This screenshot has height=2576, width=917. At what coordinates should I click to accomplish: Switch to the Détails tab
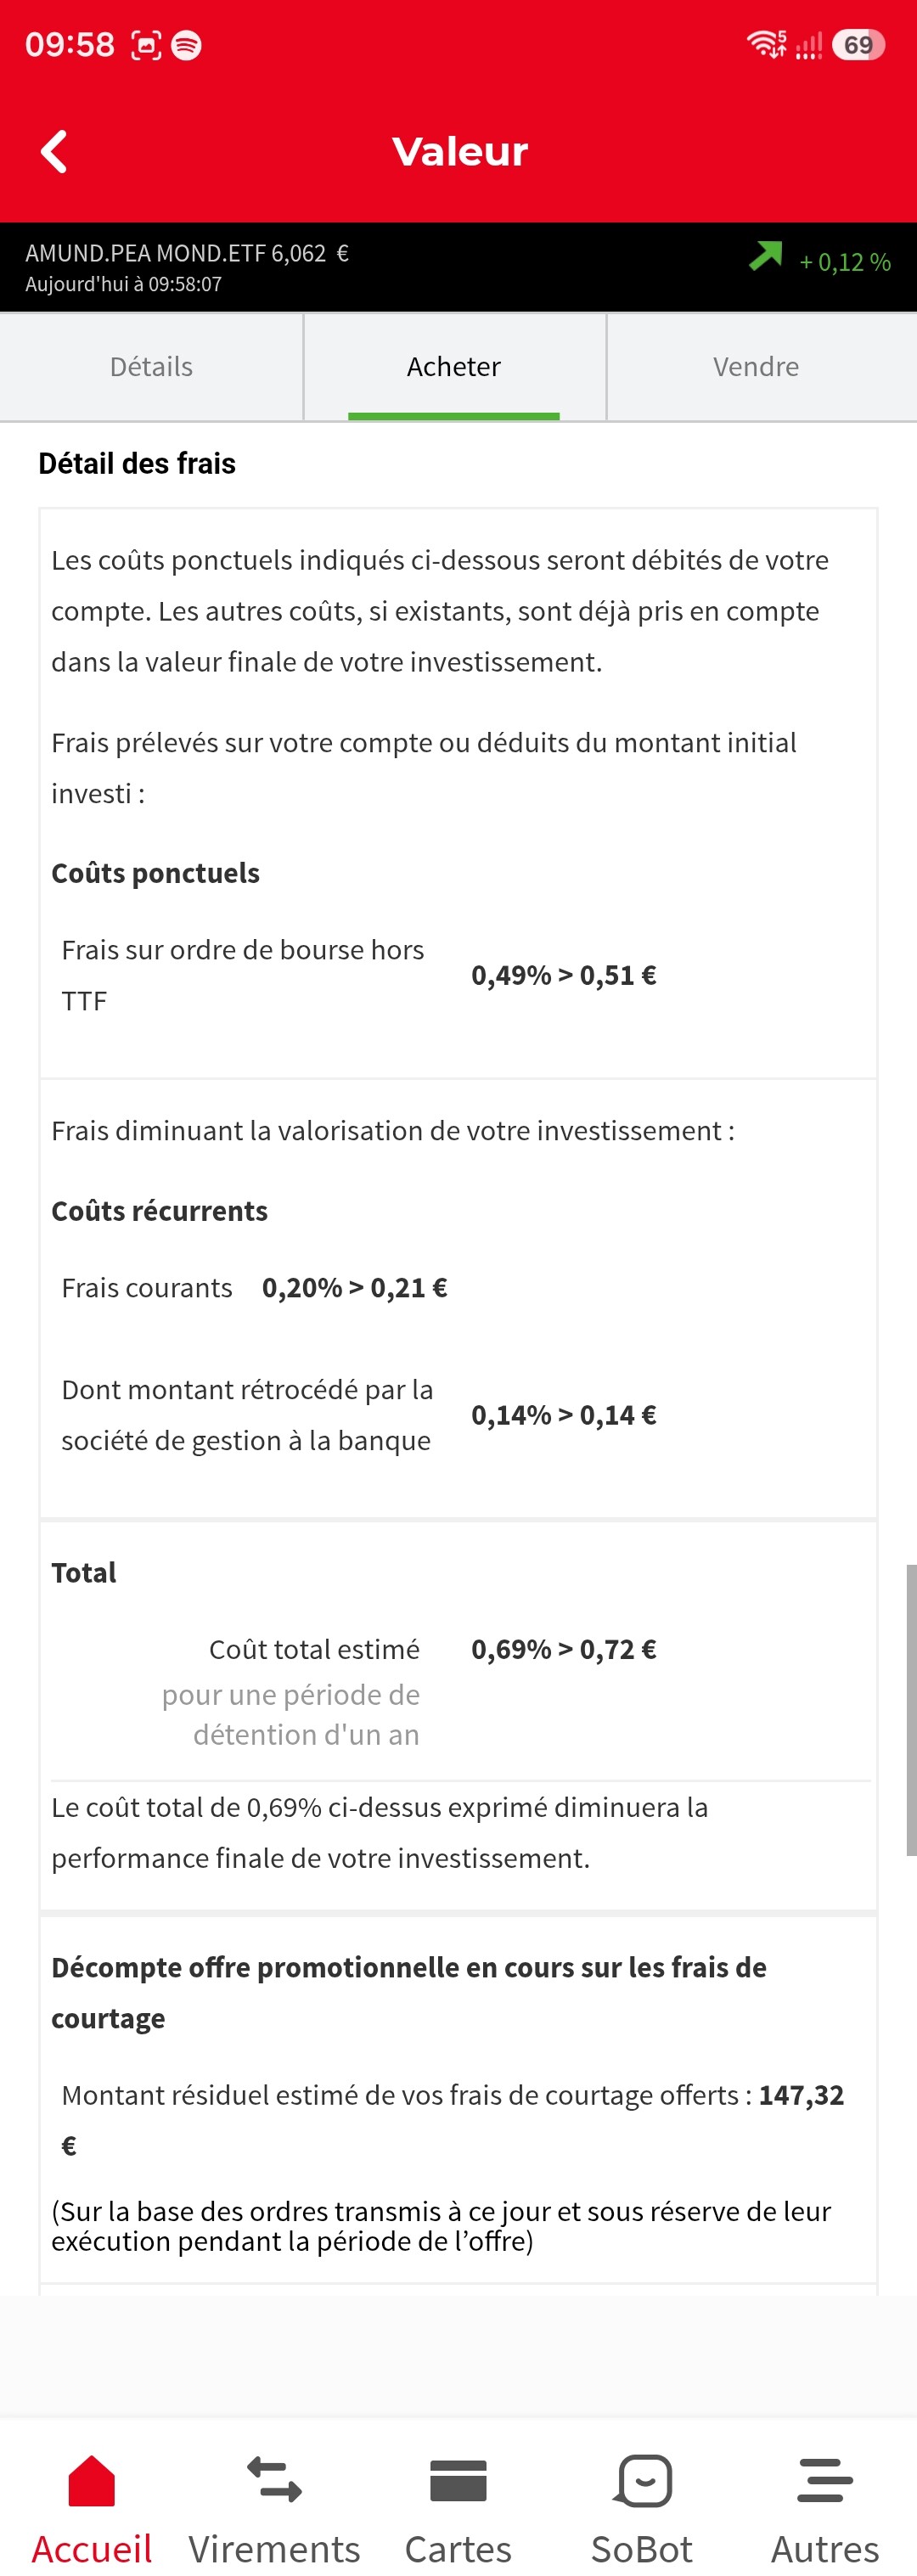click(x=151, y=367)
